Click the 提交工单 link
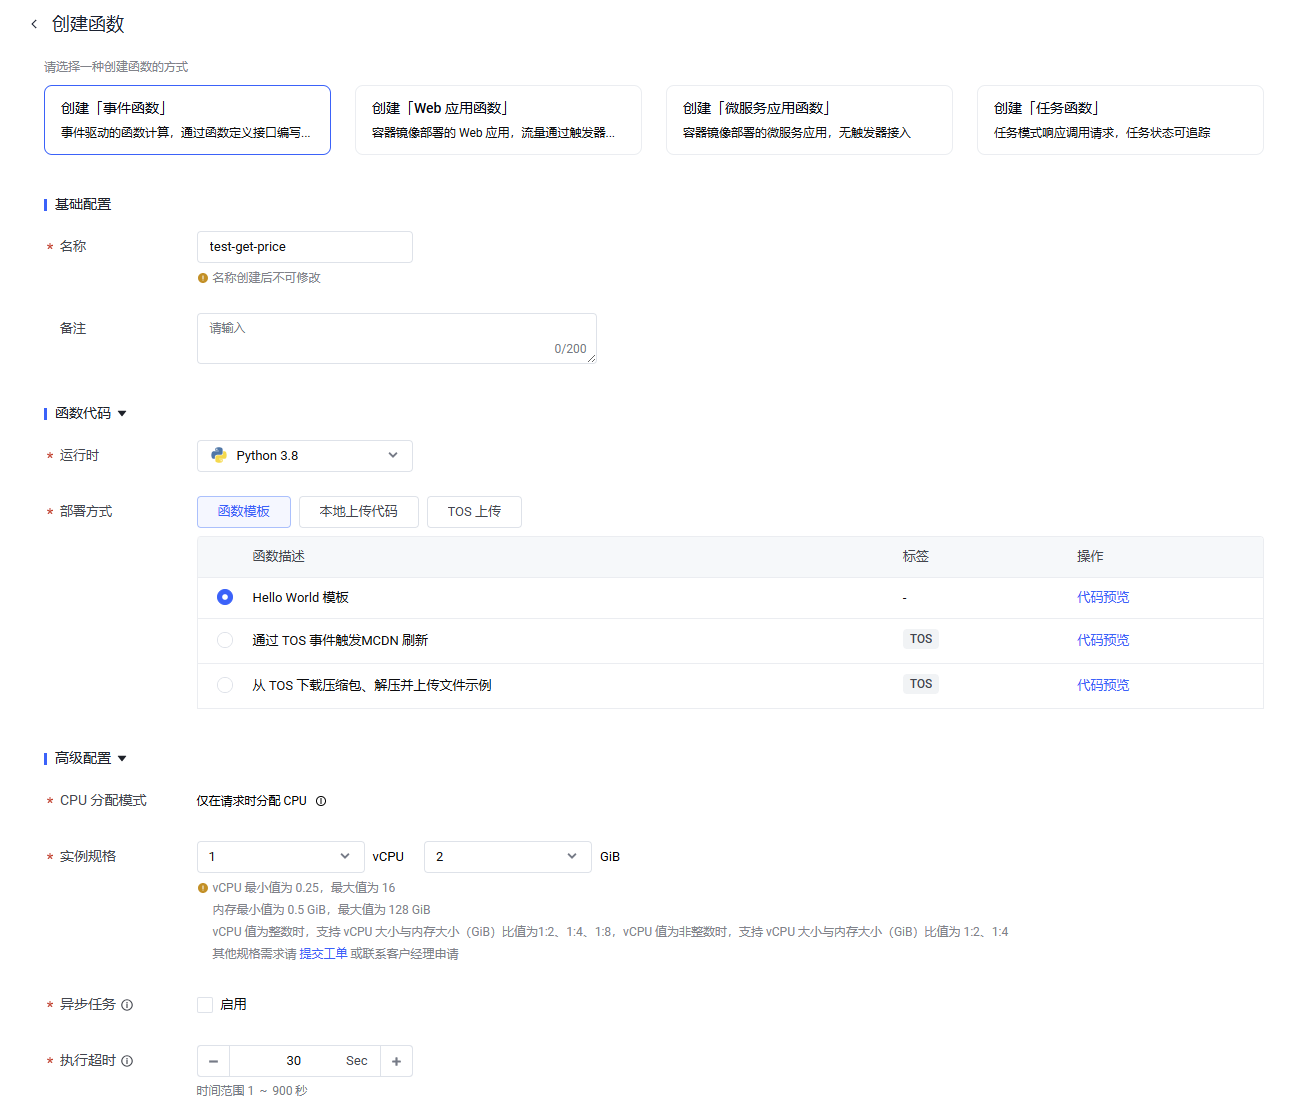The height and width of the screenshot is (1117, 1298). (323, 954)
